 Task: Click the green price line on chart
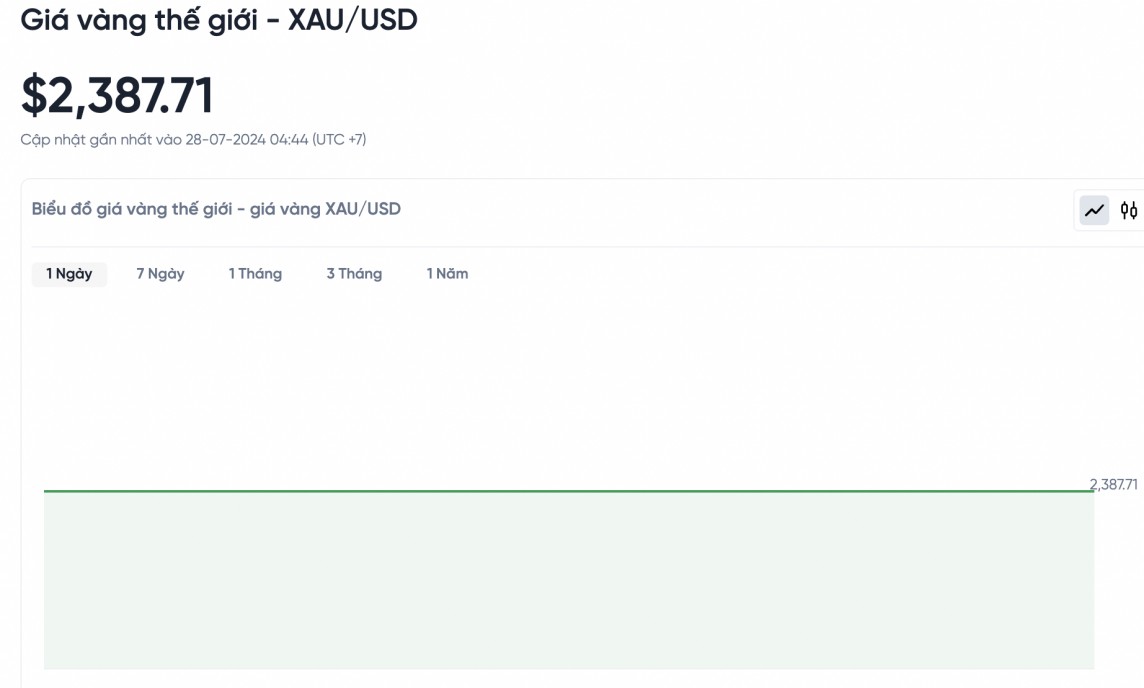[x=568, y=491]
